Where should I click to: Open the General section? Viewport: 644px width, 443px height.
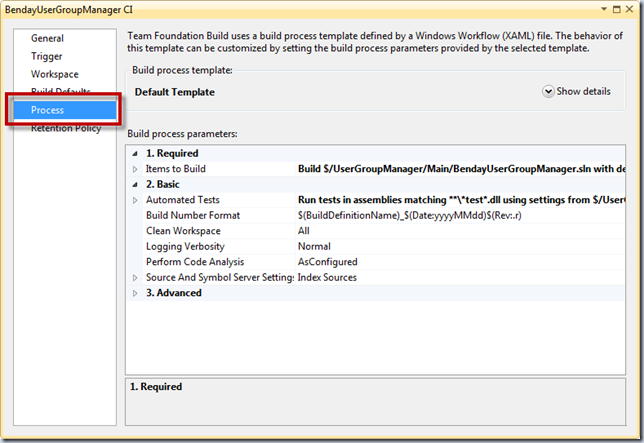tap(47, 38)
